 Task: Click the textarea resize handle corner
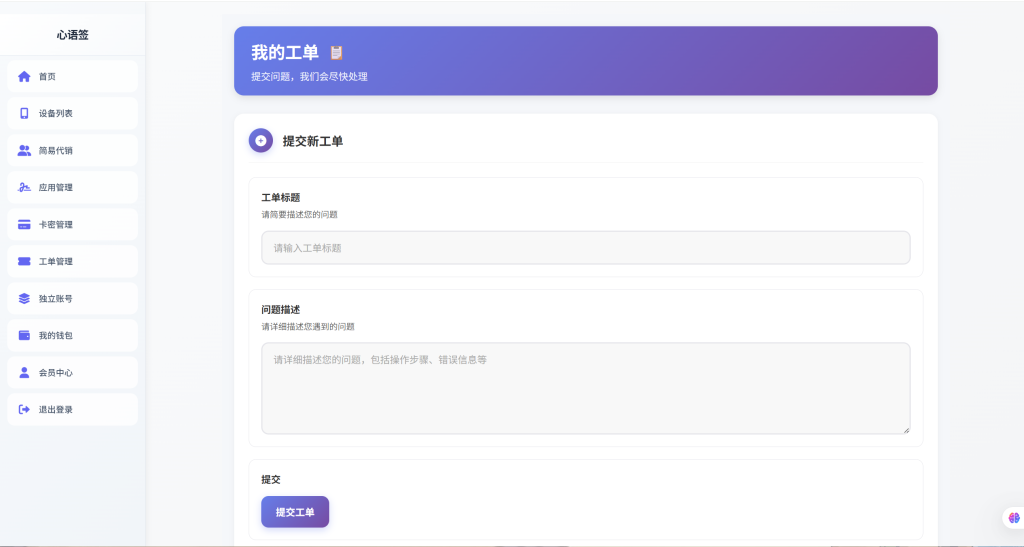tap(906, 430)
